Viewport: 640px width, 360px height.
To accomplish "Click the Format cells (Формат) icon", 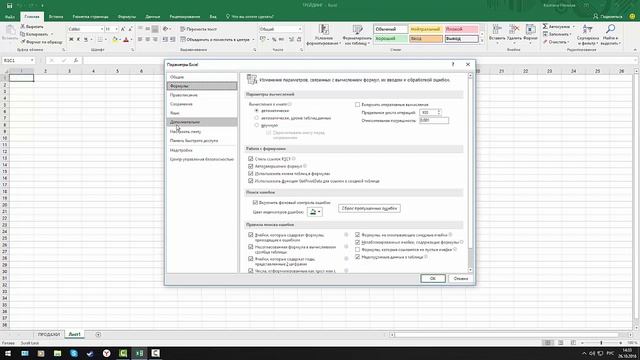I will [x=531, y=29].
